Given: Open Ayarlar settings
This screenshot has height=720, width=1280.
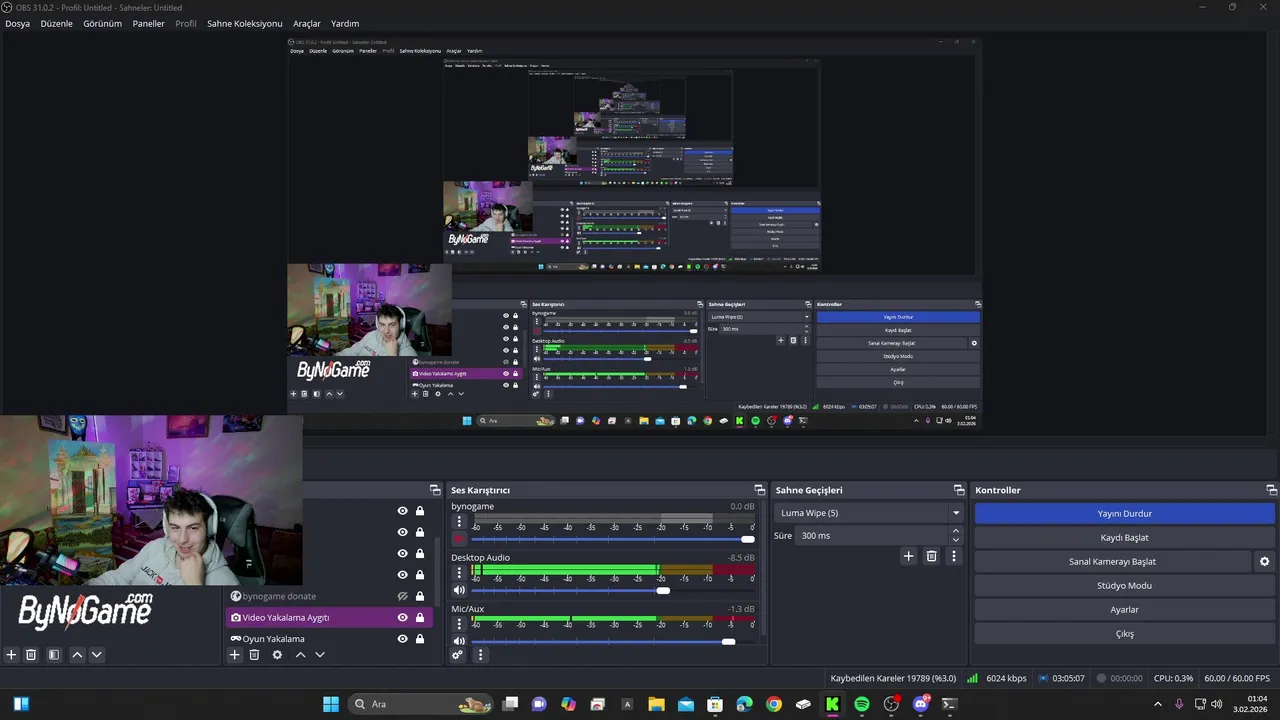Looking at the screenshot, I should tap(1124, 610).
